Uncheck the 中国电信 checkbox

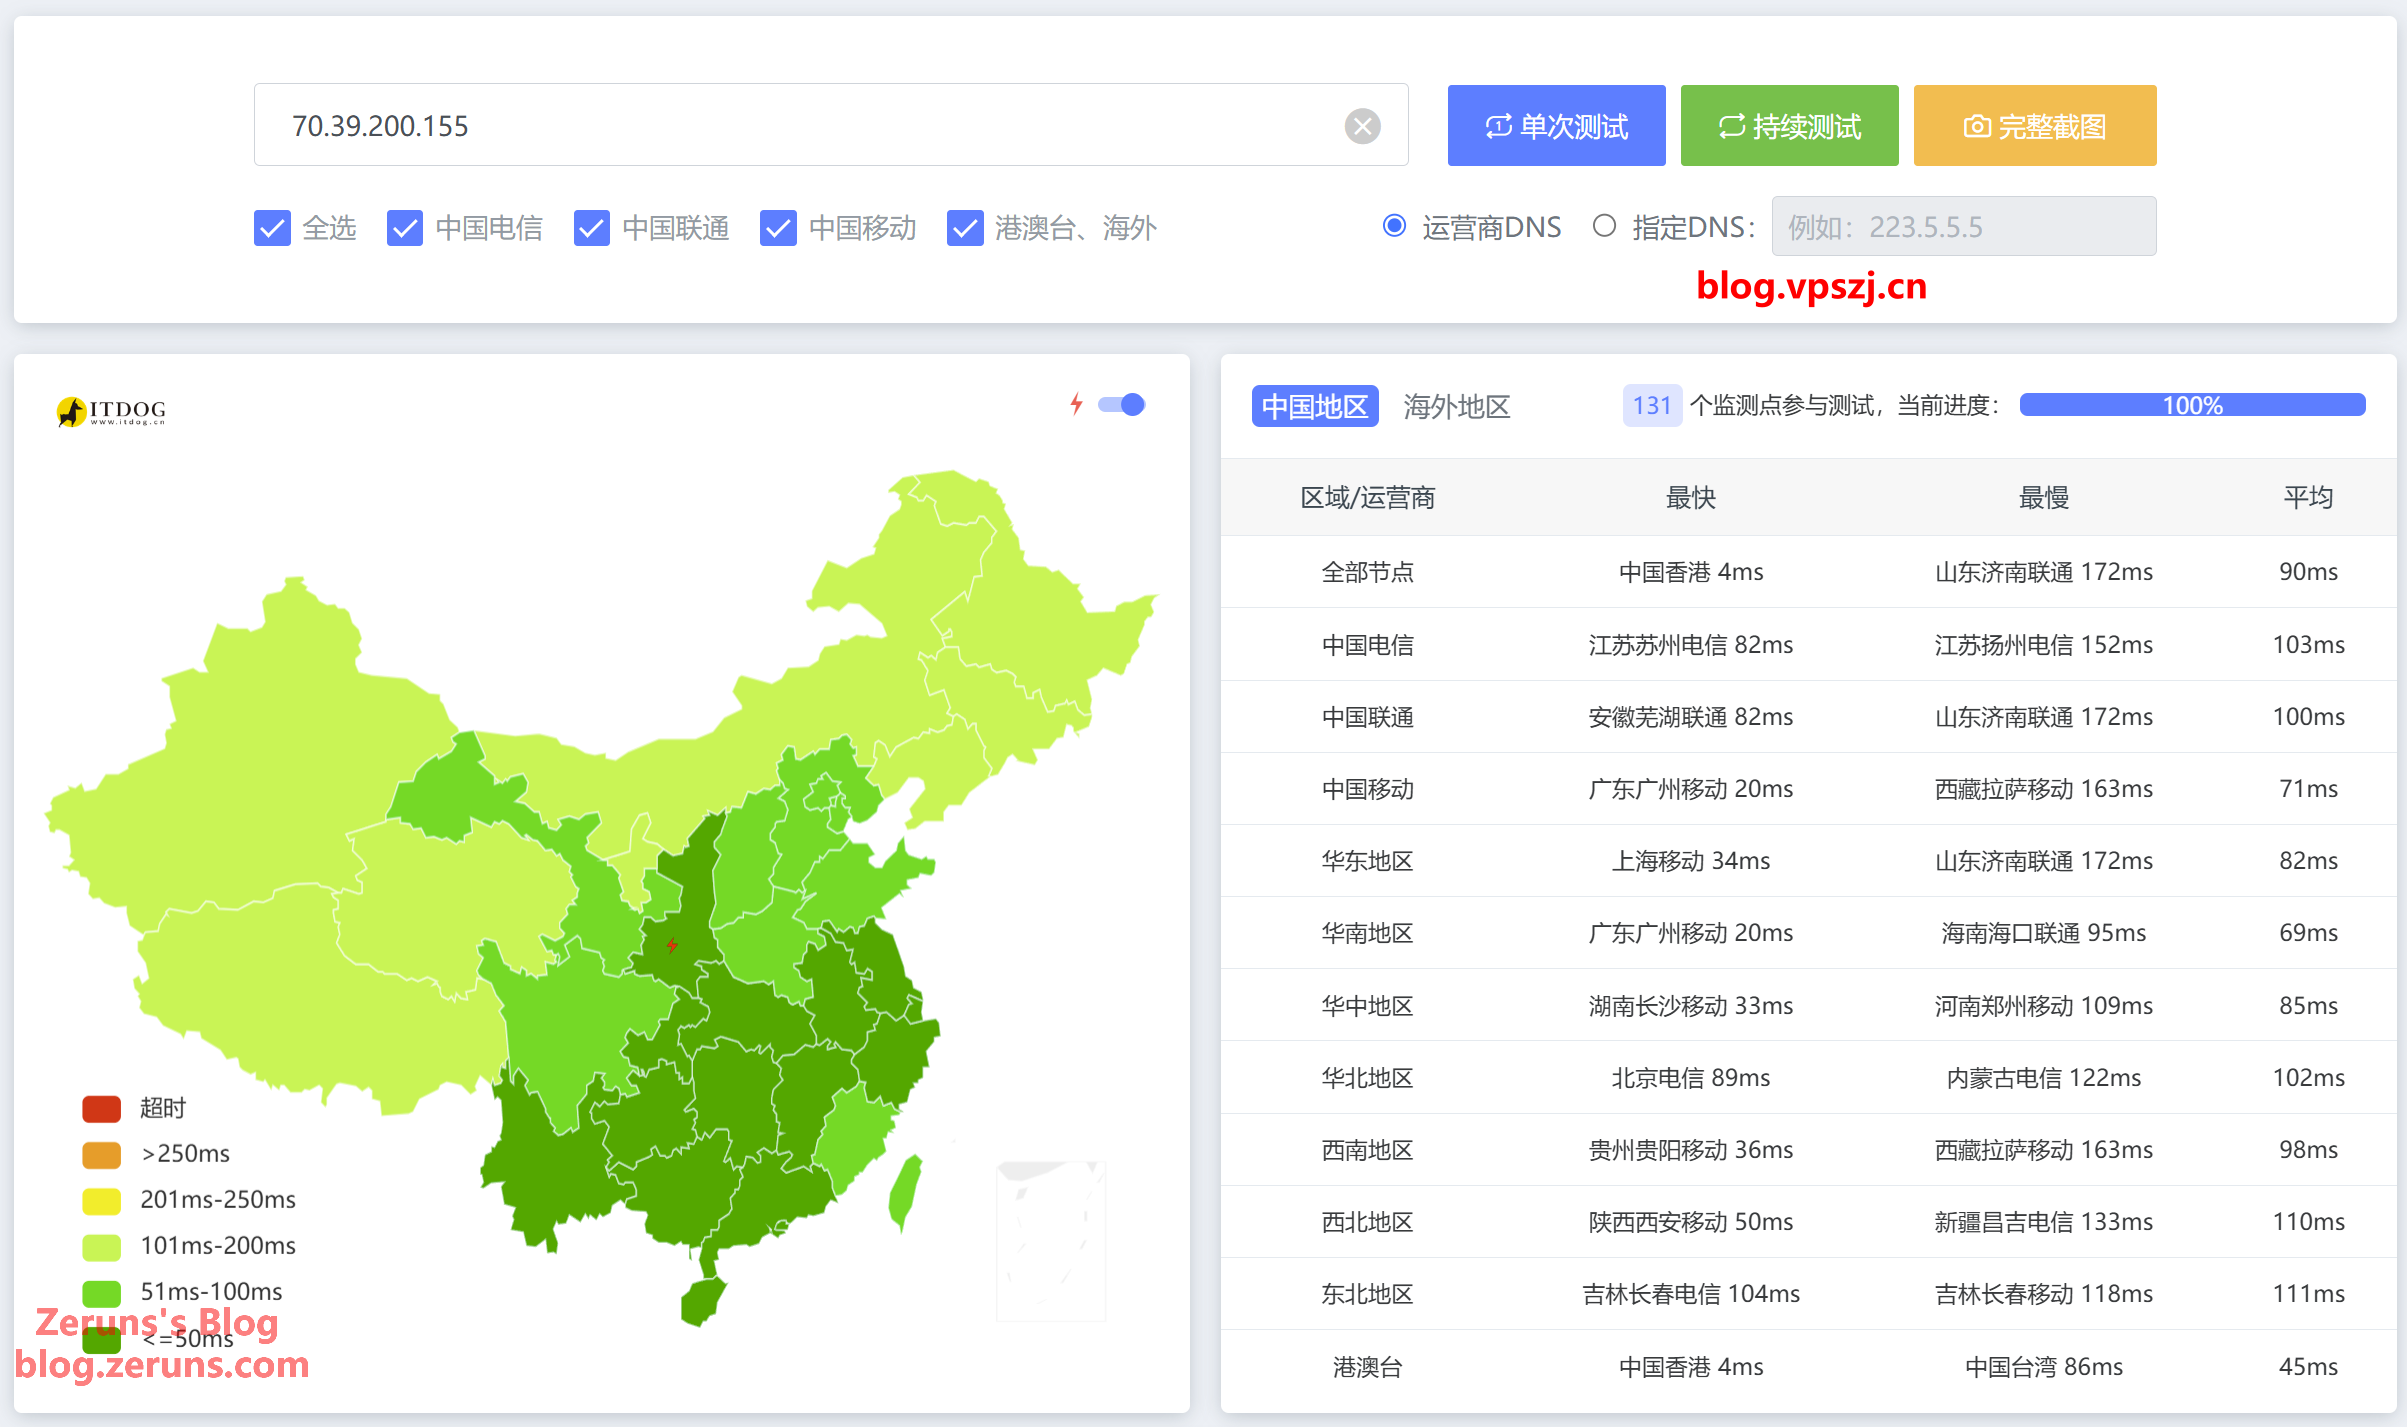tap(405, 228)
